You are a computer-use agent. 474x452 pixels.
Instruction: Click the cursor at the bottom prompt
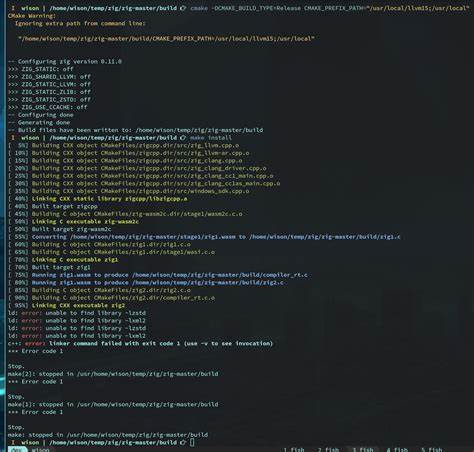pos(192,442)
